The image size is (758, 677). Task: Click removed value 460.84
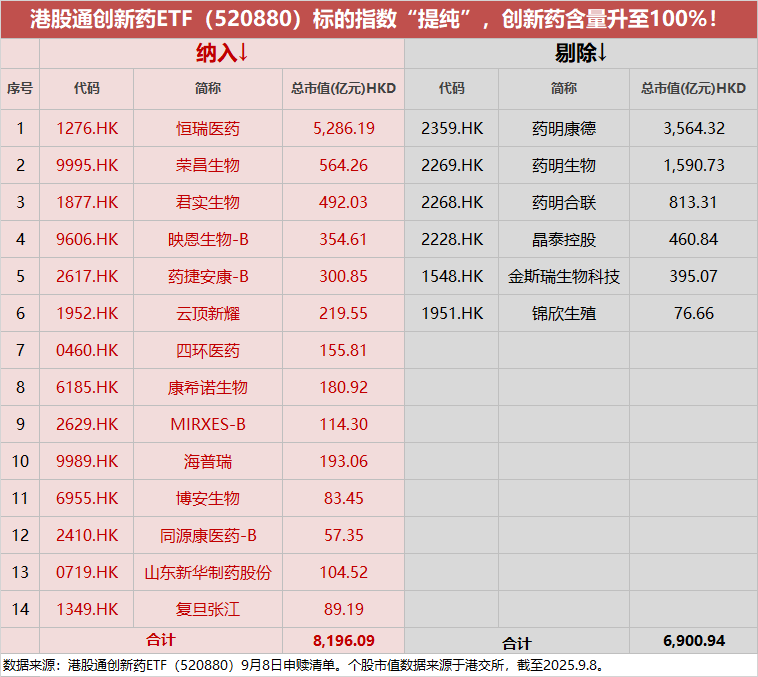tap(694, 239)
